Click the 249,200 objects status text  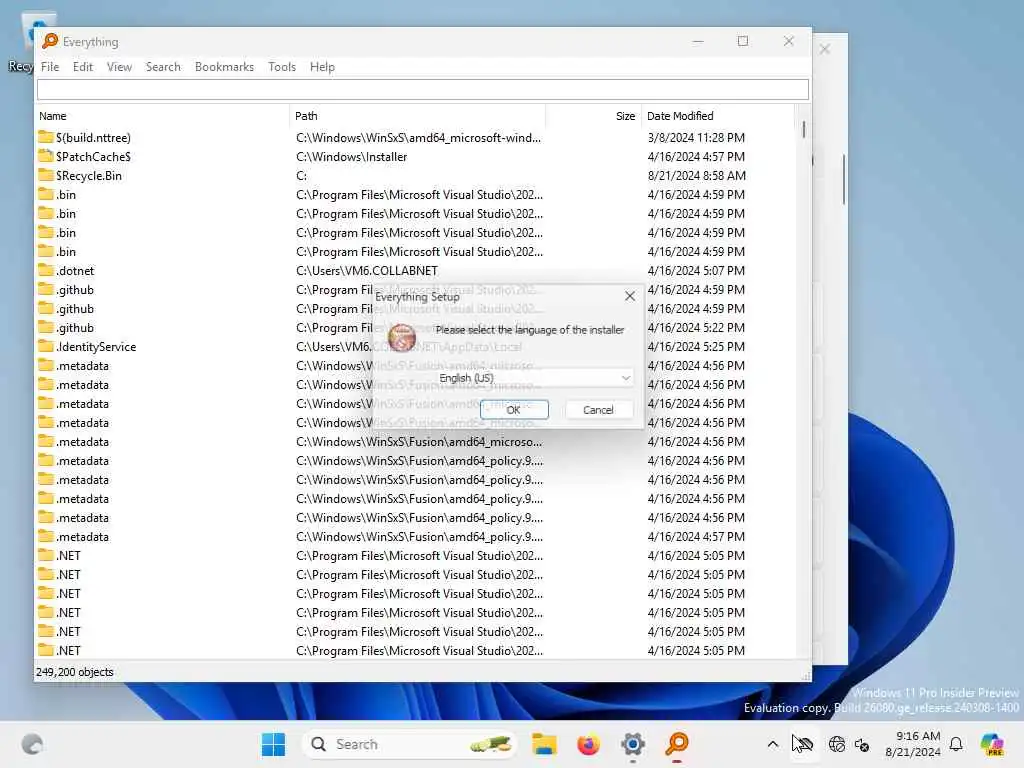(74, 672)
